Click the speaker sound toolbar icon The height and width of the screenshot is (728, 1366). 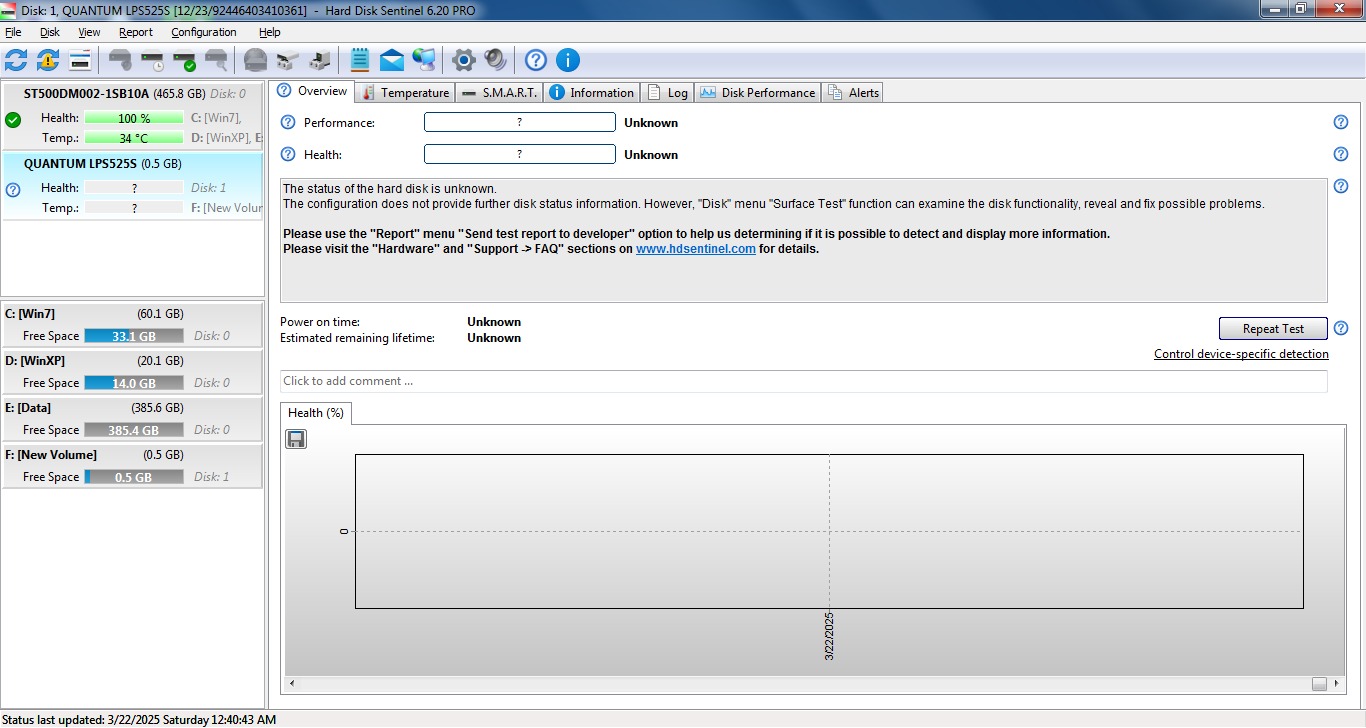click(495, 60)
